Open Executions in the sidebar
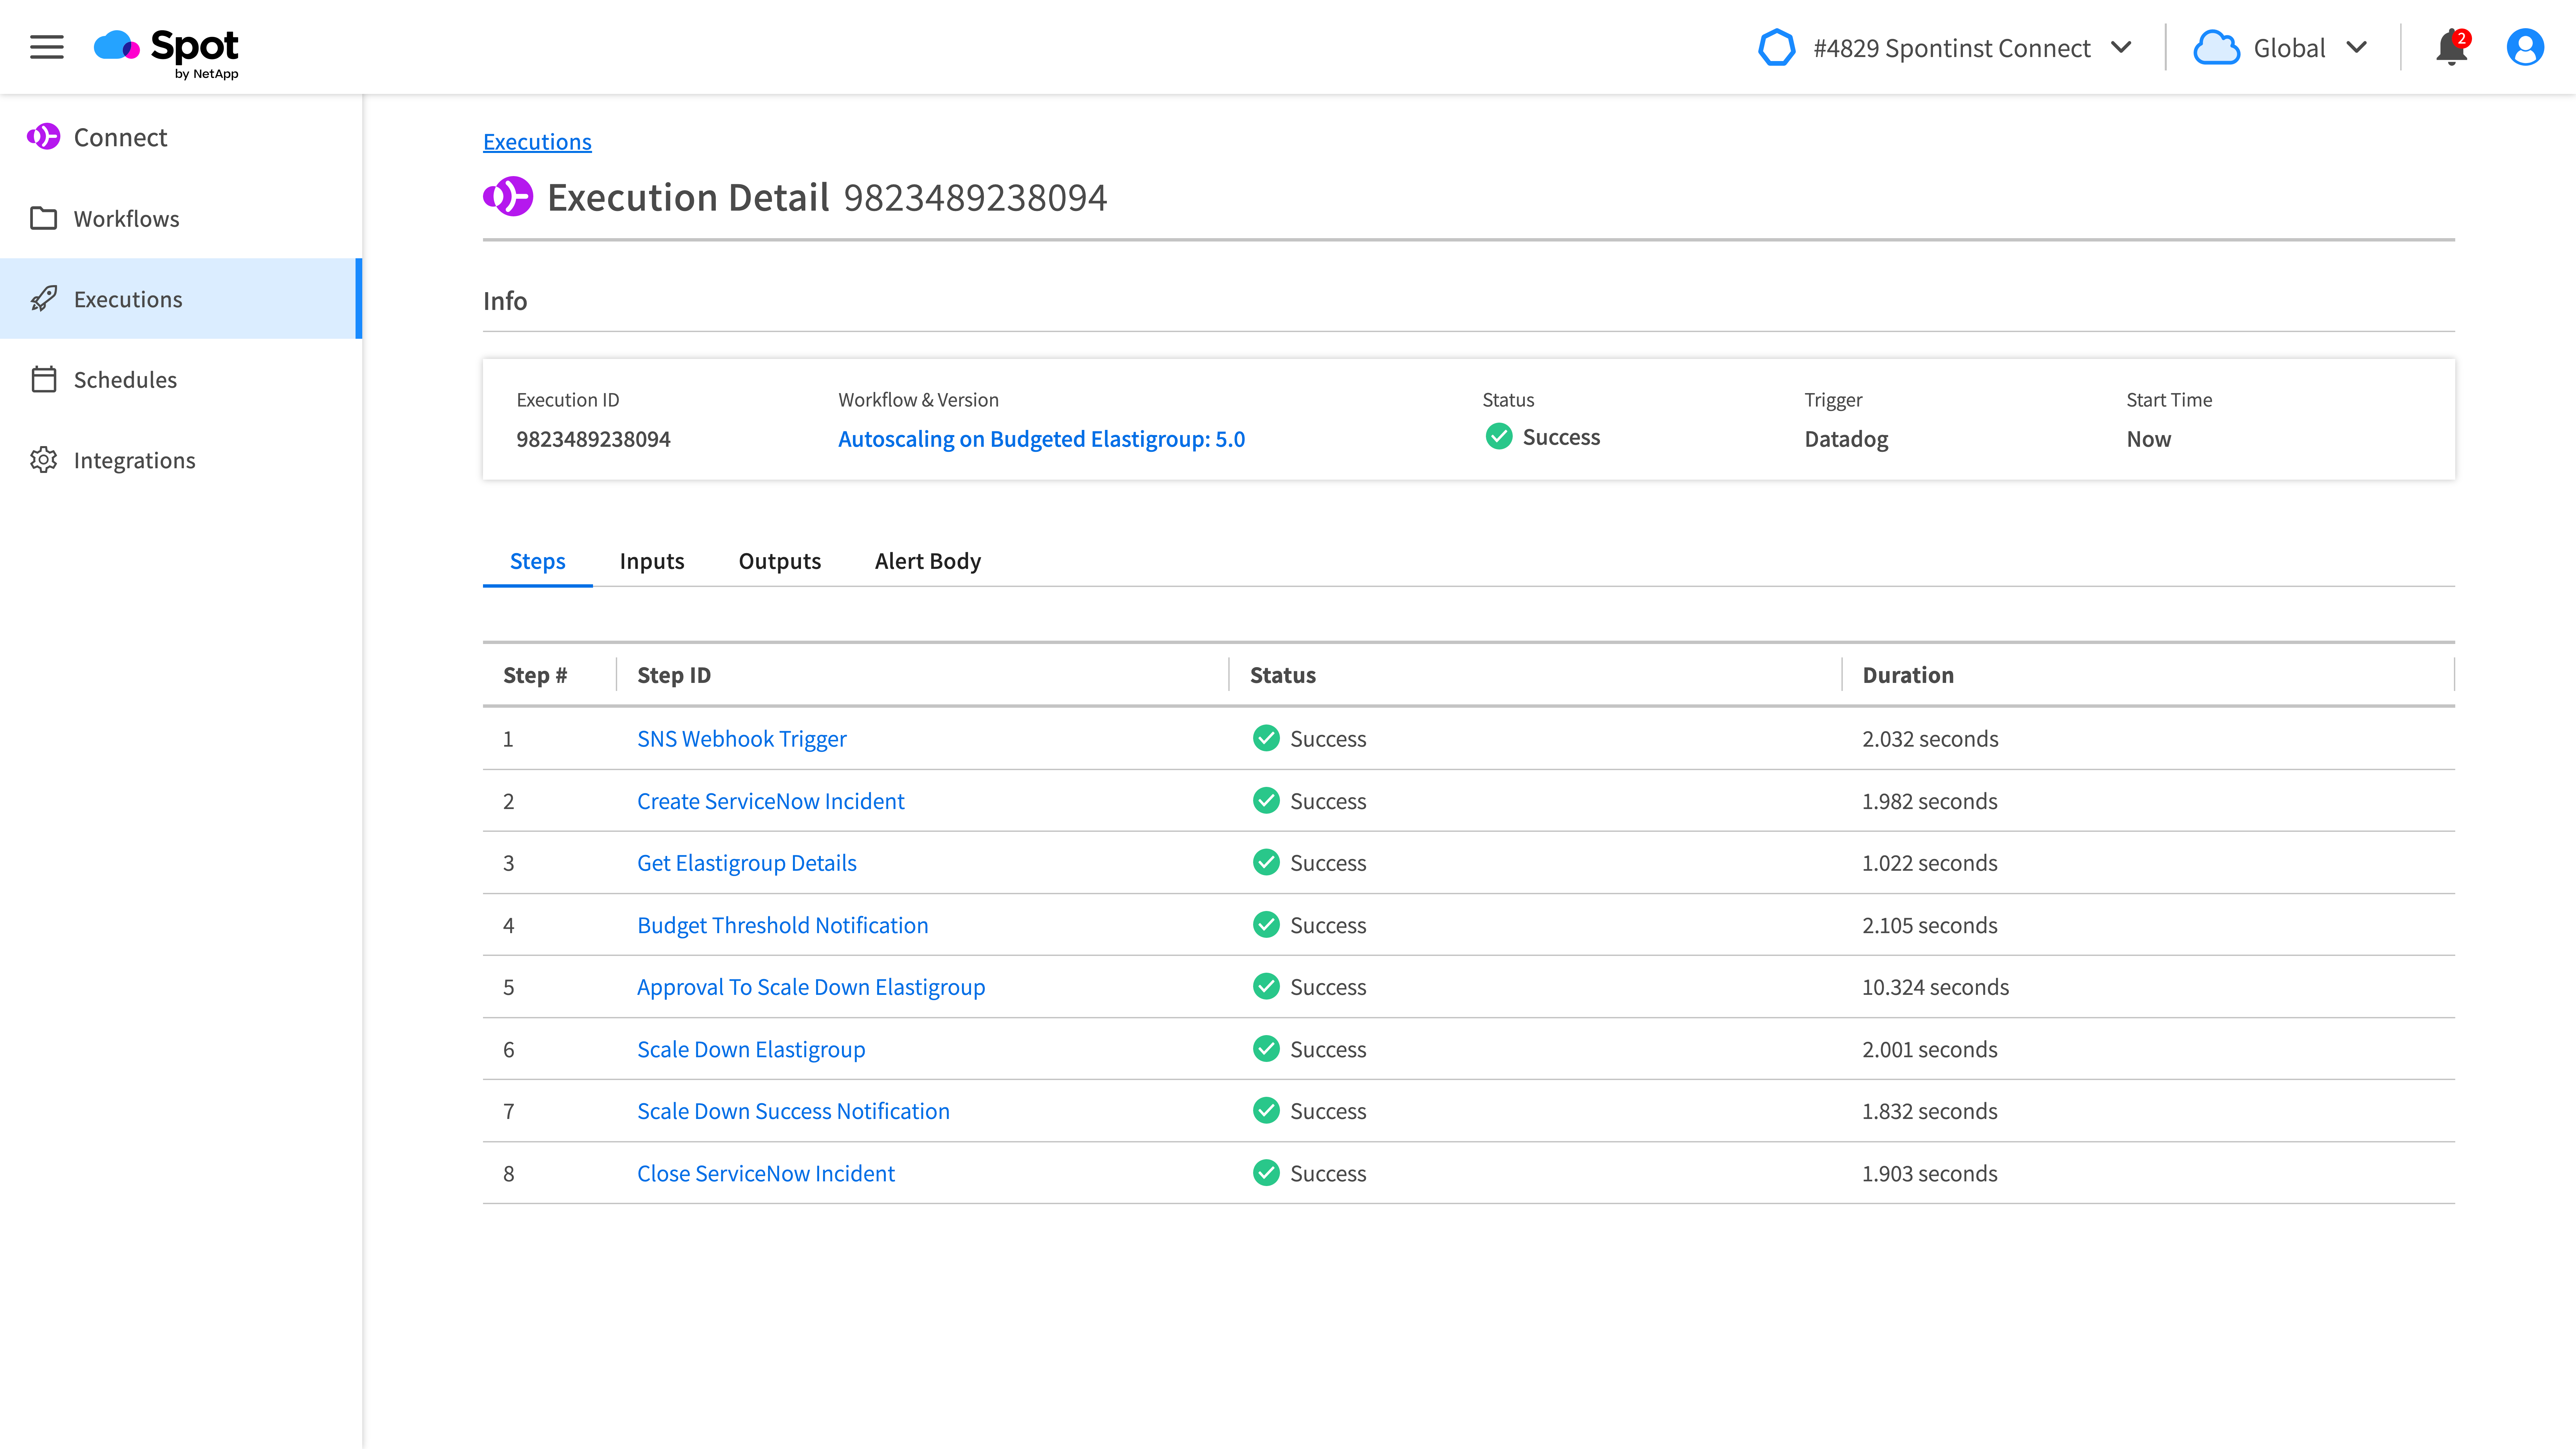The image size is (2576, 1449). [181, 299]
